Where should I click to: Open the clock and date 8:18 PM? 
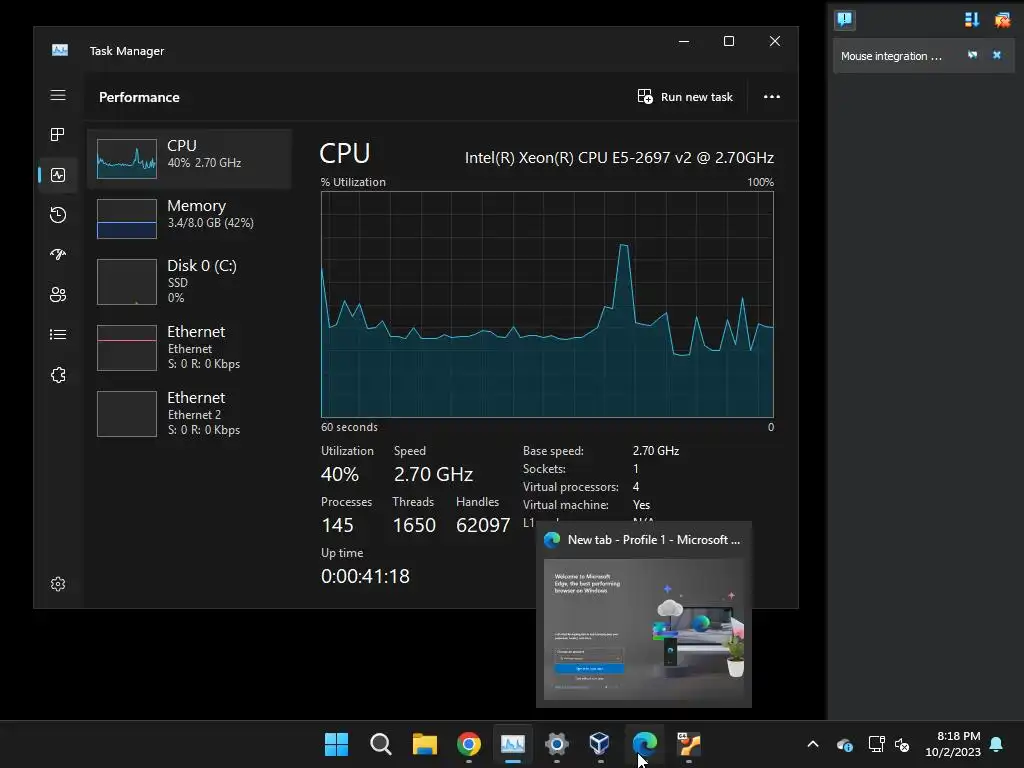click(953, 744)
